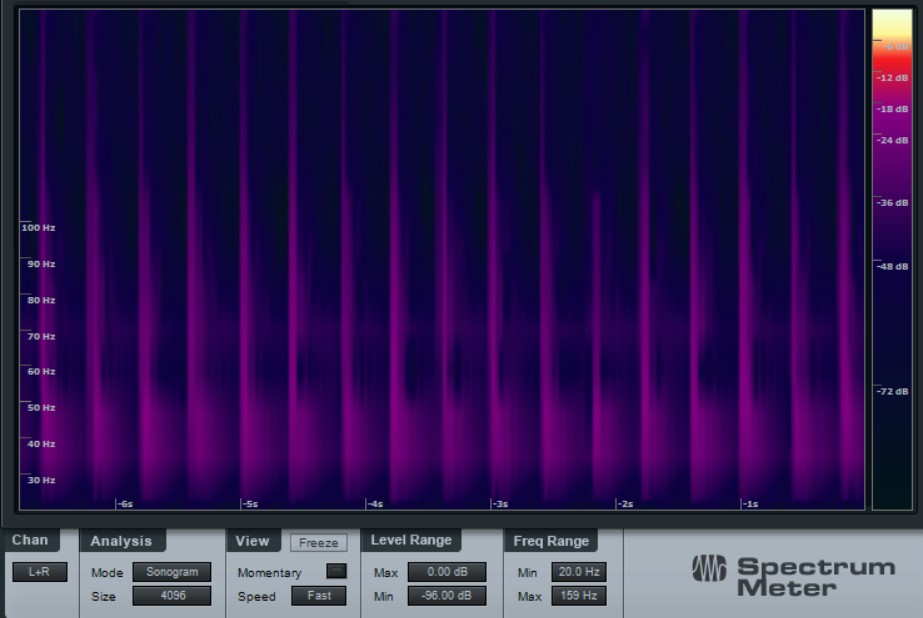The height and width of the screenshot is (618, 923).
Task: Click the -12 dB mark on the level scale
Action: point(892,78)
